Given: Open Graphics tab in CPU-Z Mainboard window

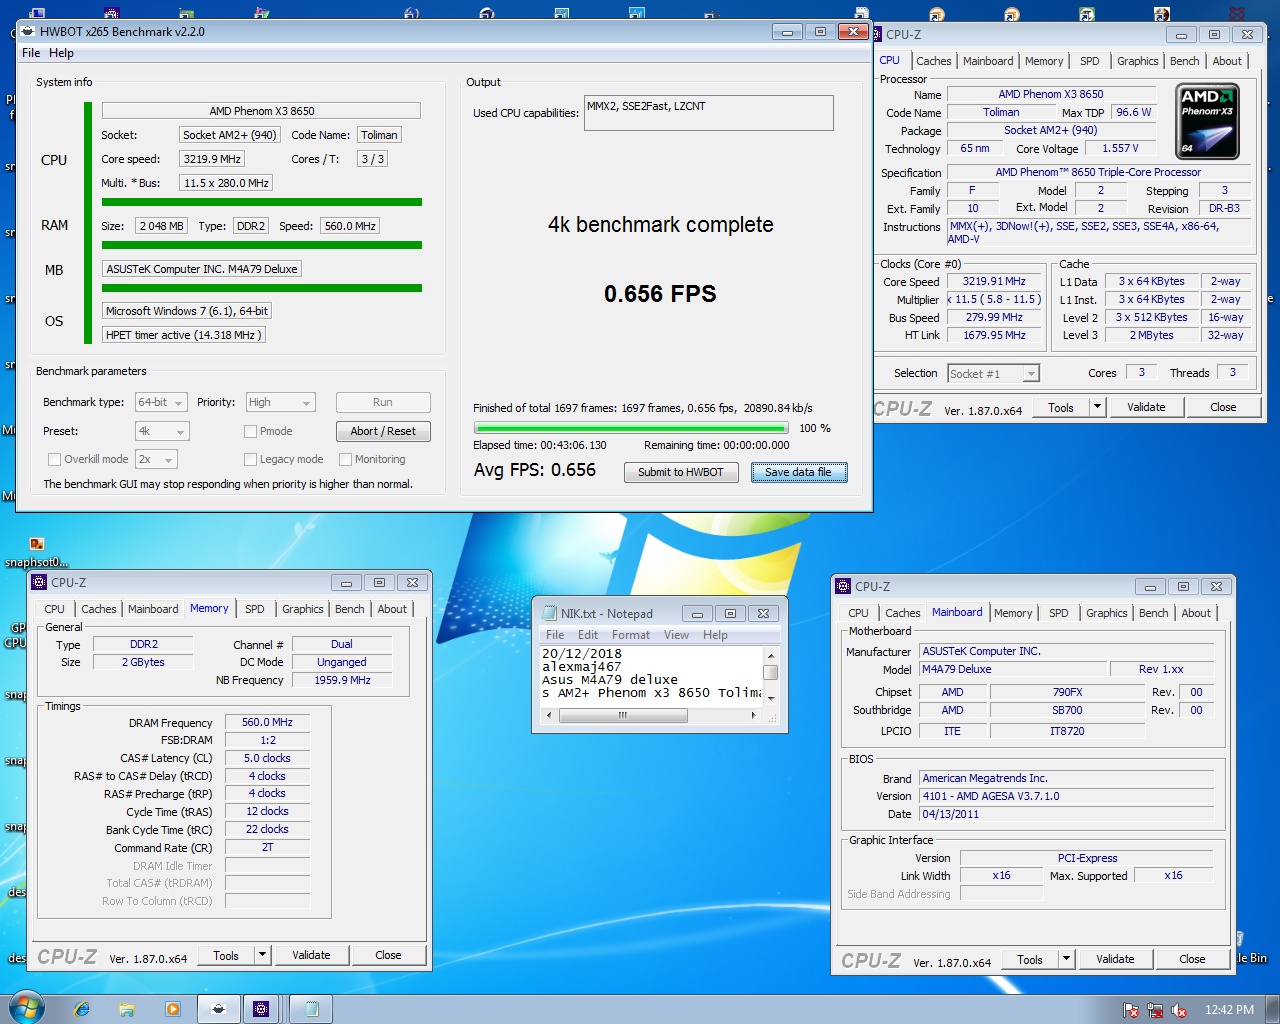Looking at the screenshot, I should tap(1106, 613).
